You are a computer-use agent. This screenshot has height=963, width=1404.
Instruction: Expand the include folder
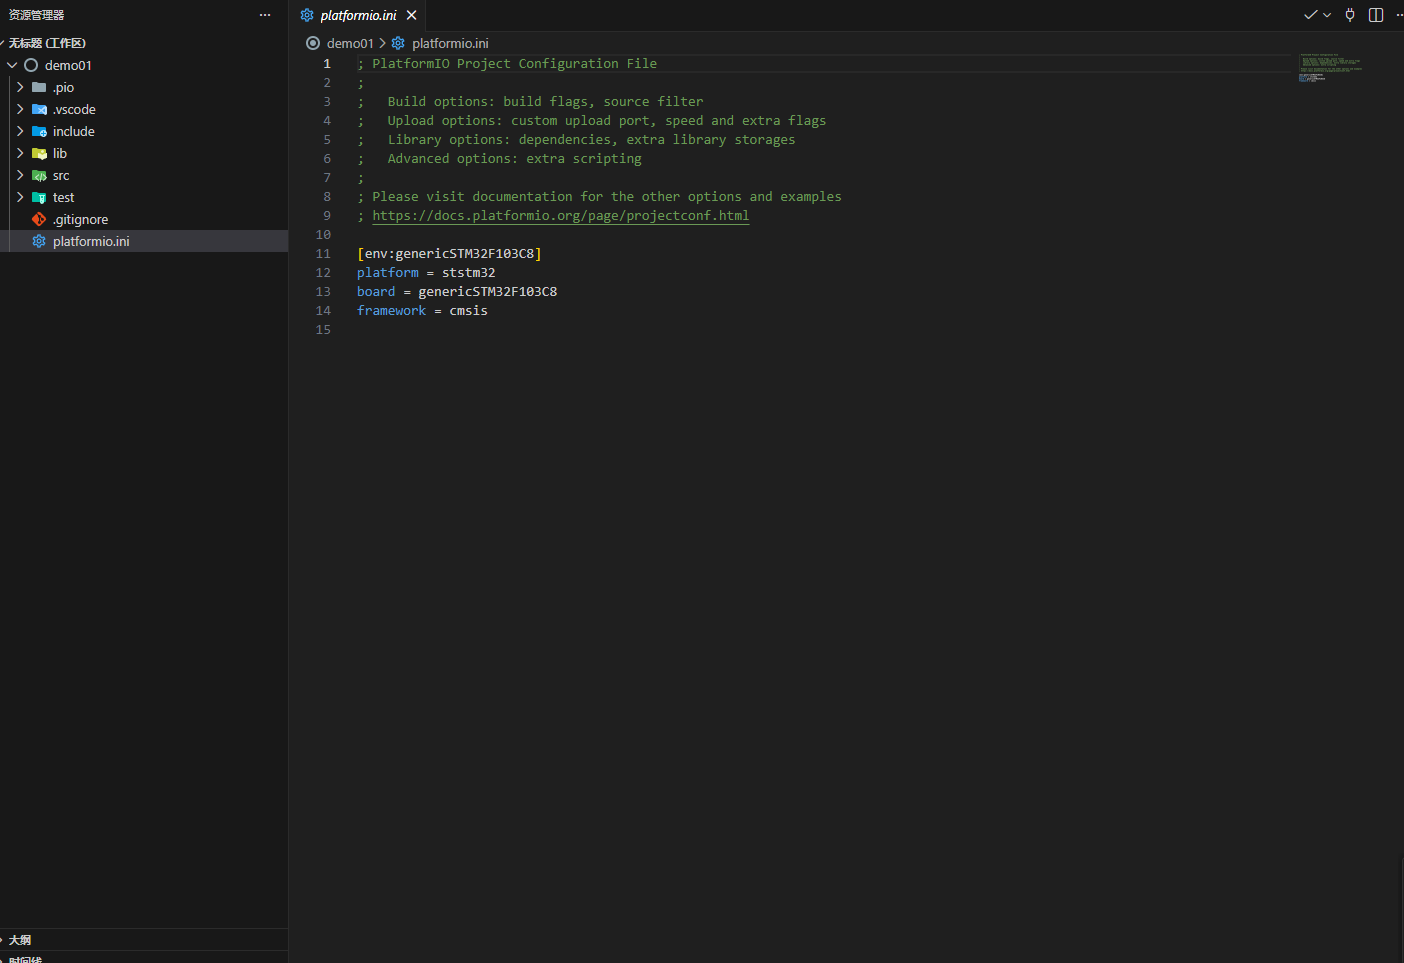point(20,131)
